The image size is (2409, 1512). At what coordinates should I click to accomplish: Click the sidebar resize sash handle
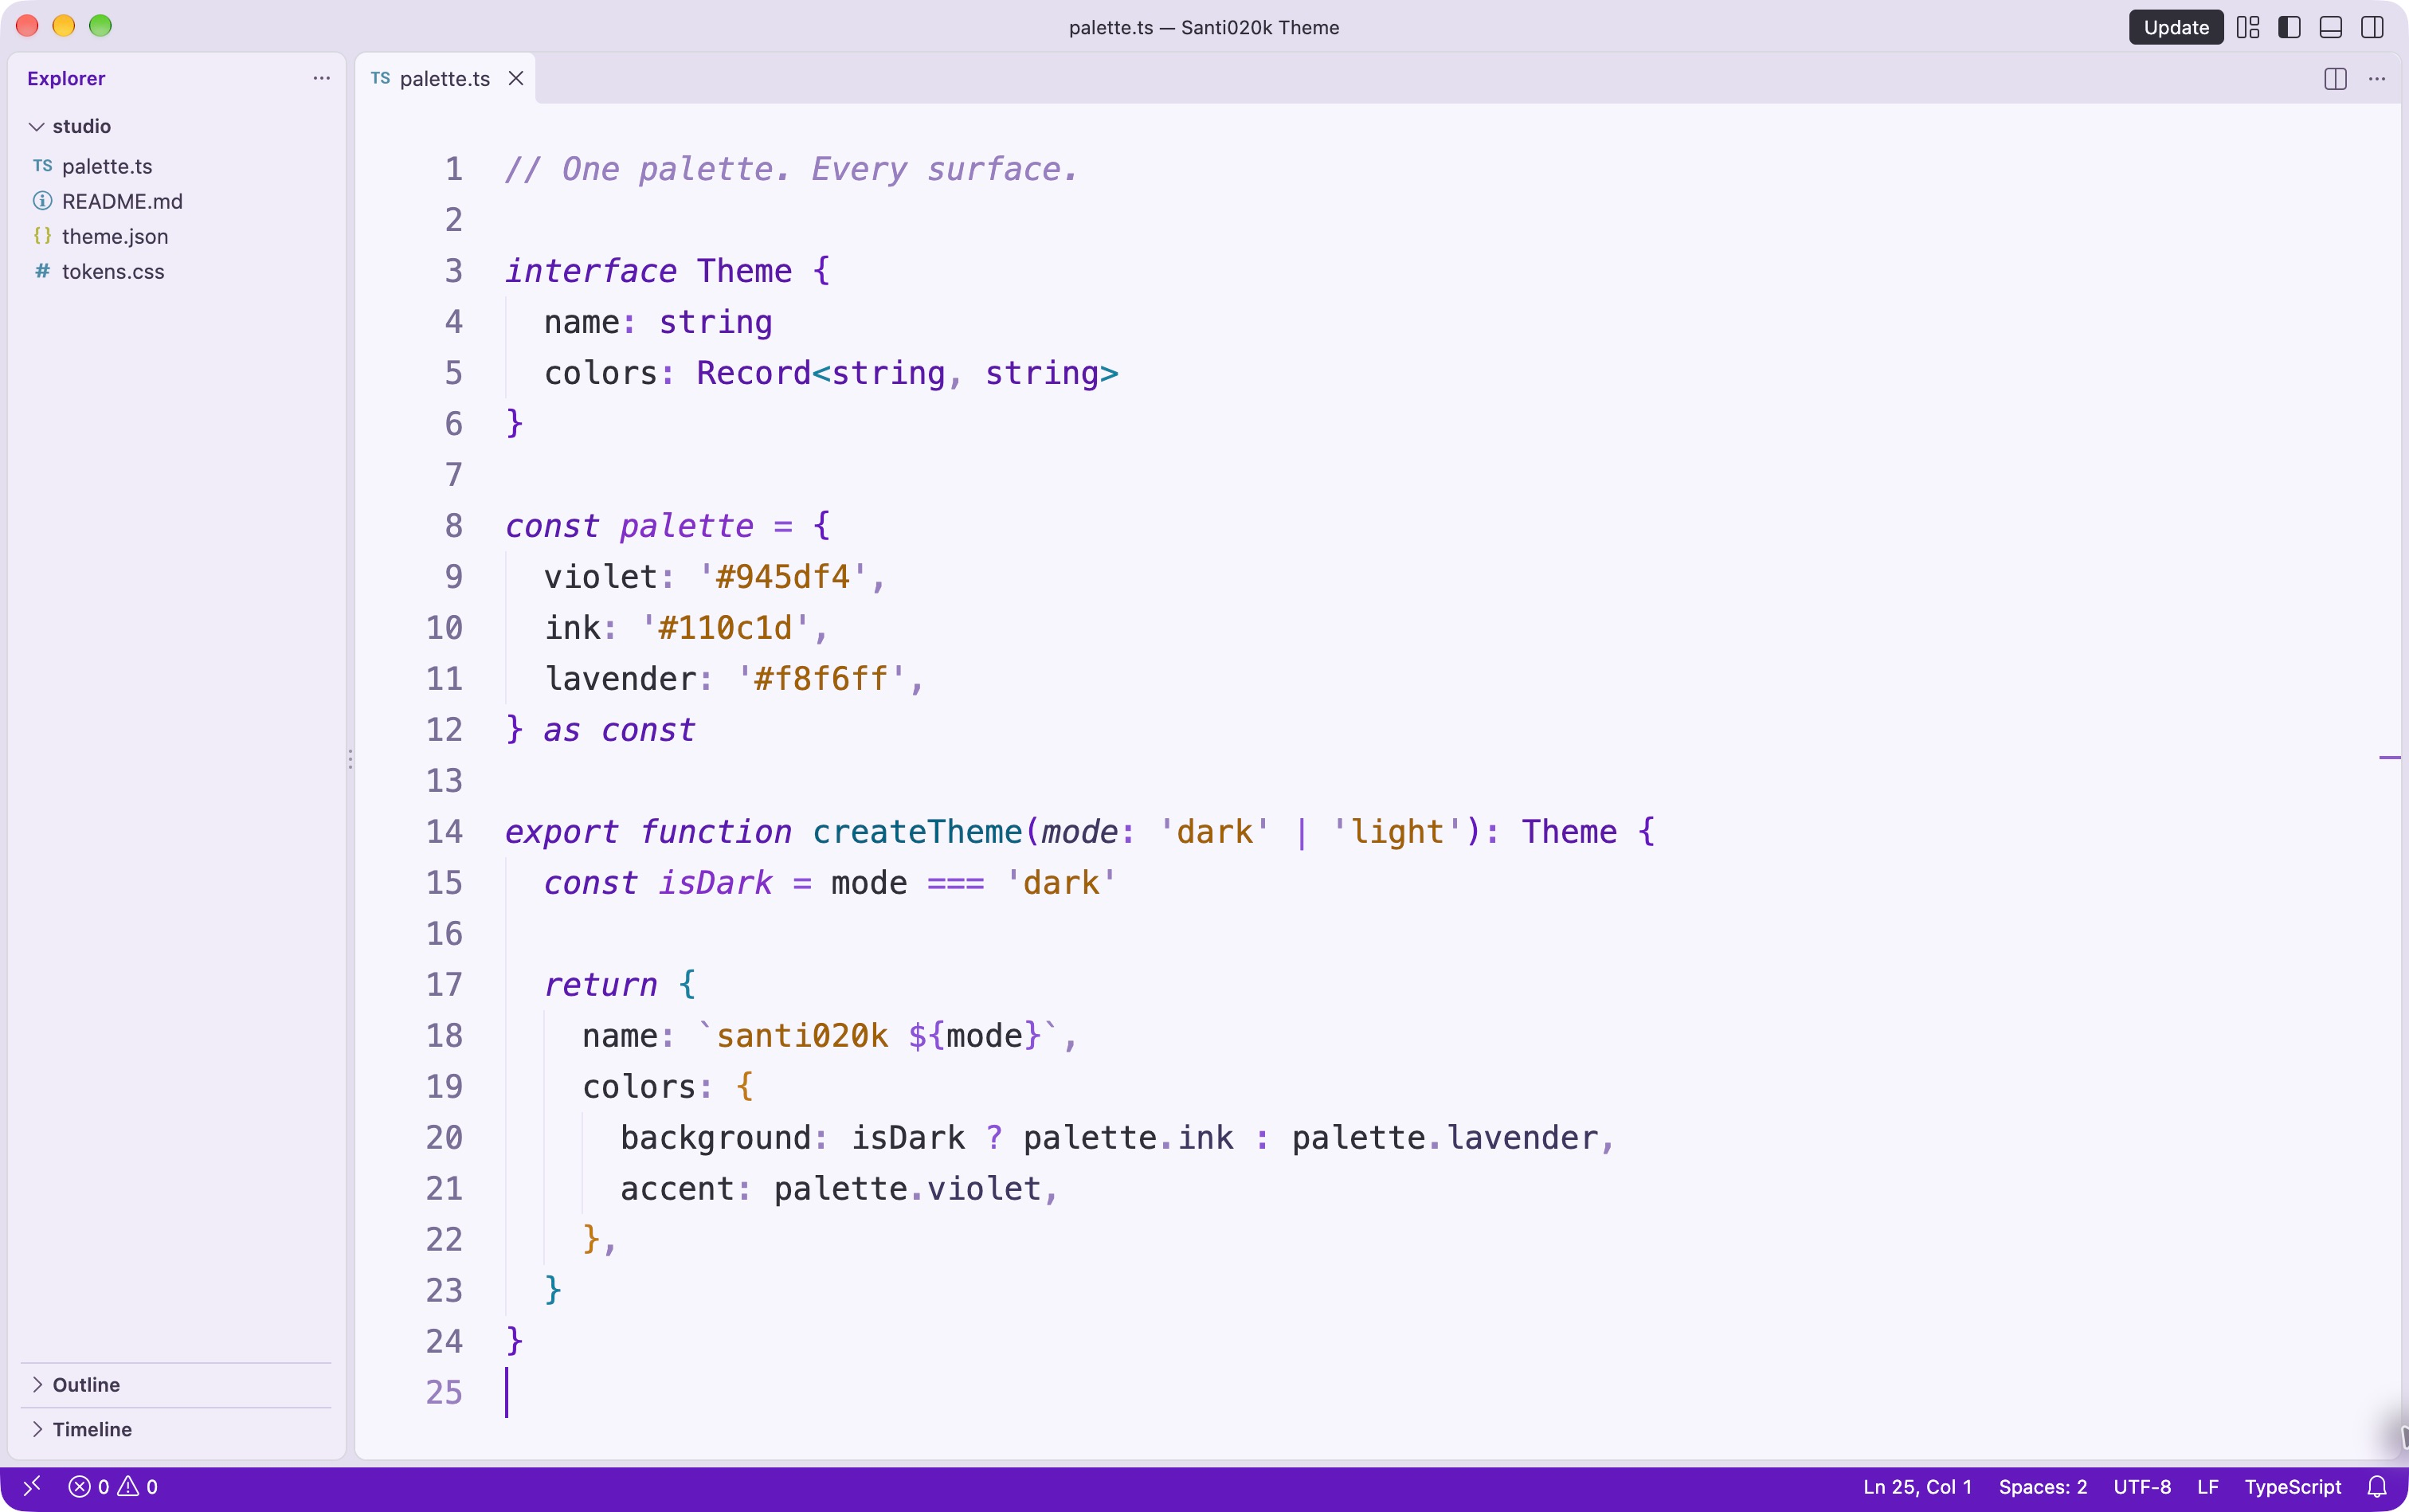(x=350, y=758)
